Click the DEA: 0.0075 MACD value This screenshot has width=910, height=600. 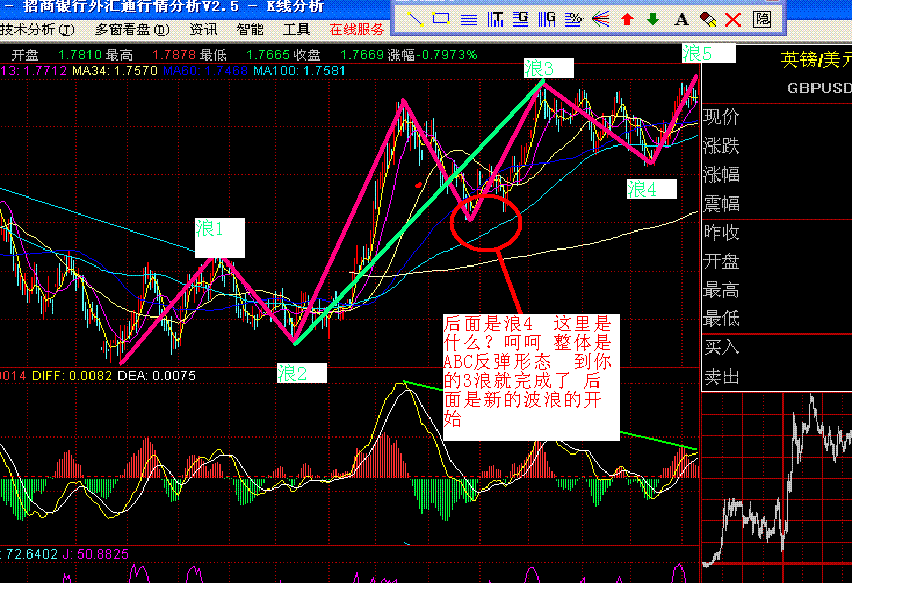(x=157, y=375)
